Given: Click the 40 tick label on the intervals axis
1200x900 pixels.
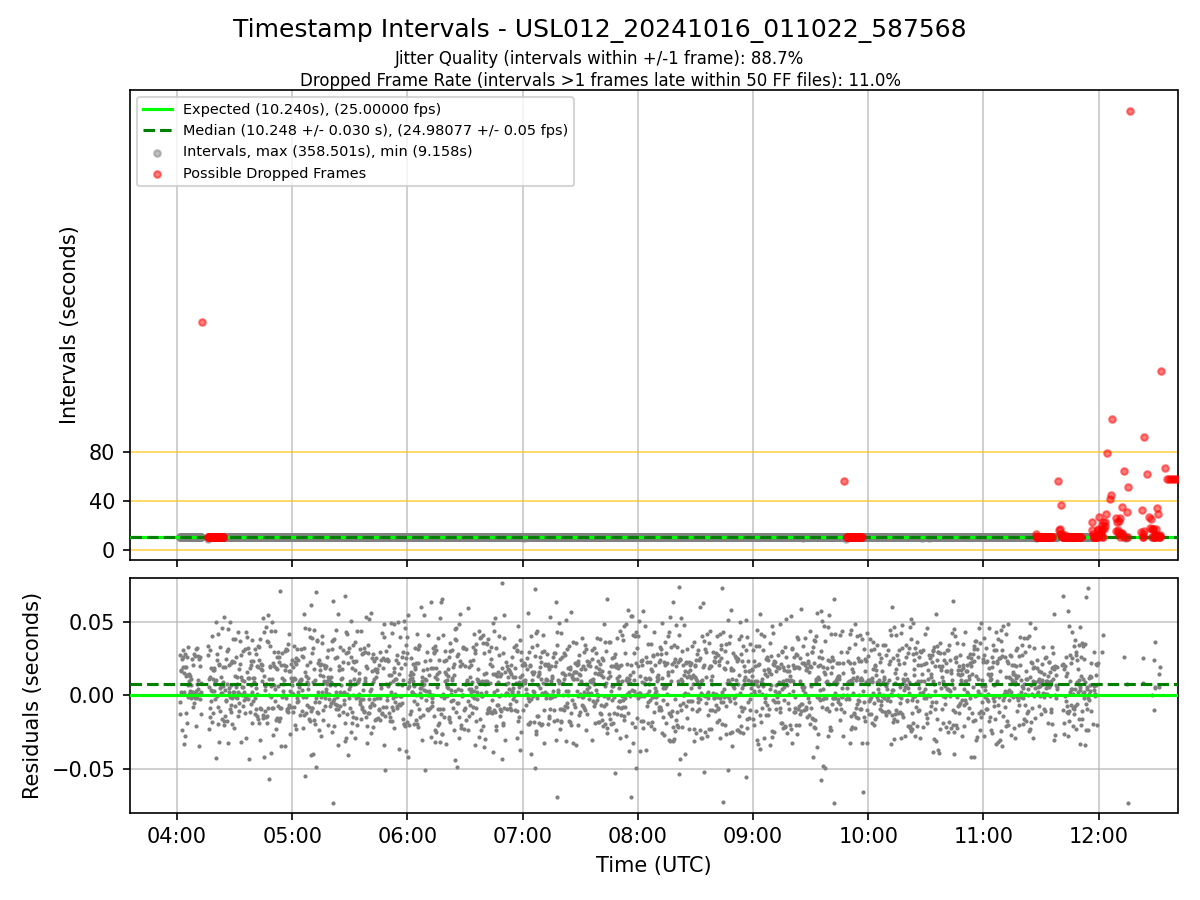Looking at the screenshot, I should coord(103,501).
